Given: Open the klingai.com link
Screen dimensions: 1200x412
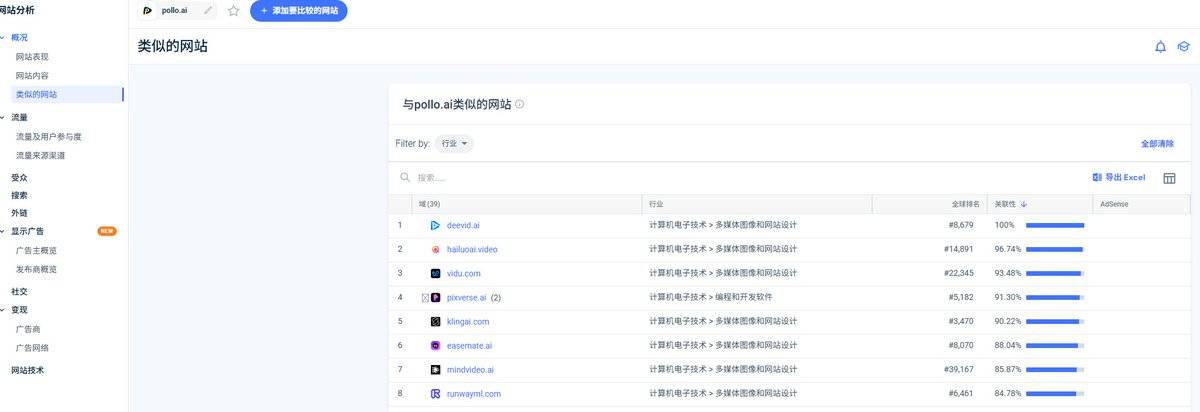Looking at the screenshot, I should (468, 321).
